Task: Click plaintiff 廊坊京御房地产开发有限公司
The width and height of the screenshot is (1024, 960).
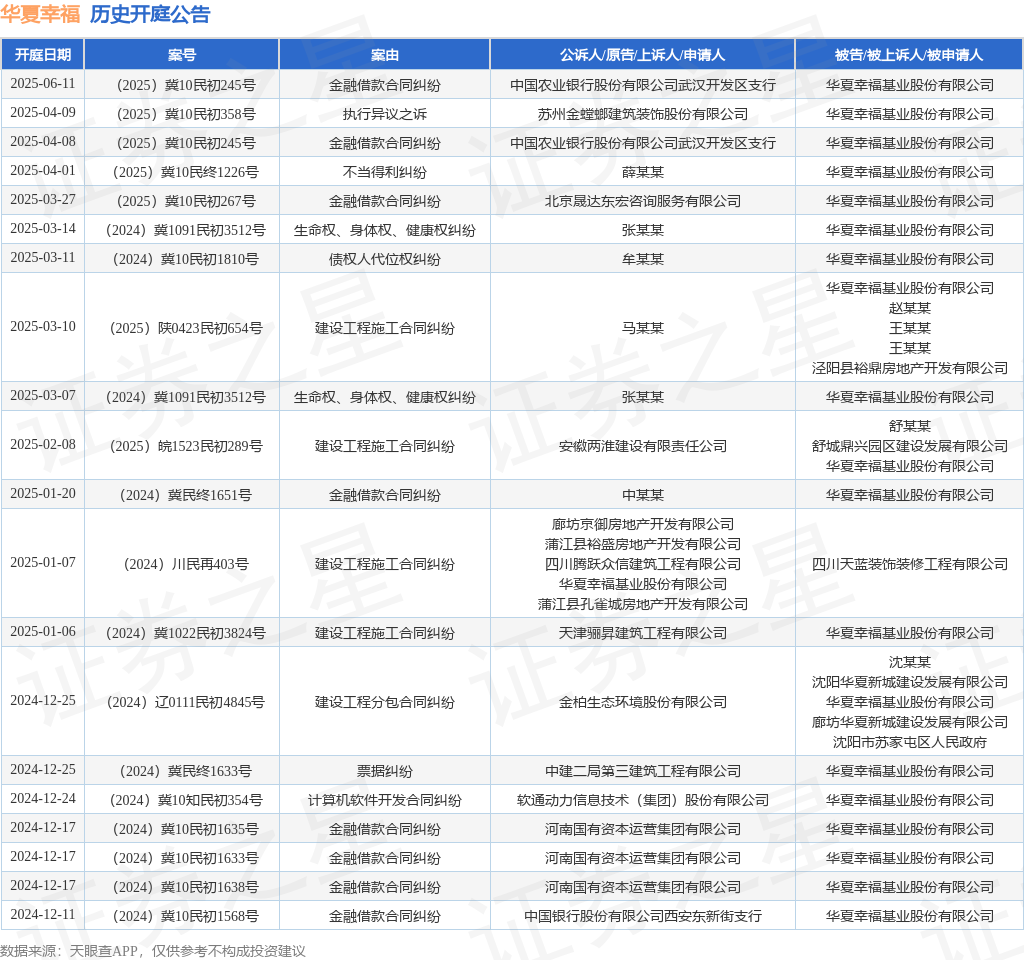Action: coord(643,524)
